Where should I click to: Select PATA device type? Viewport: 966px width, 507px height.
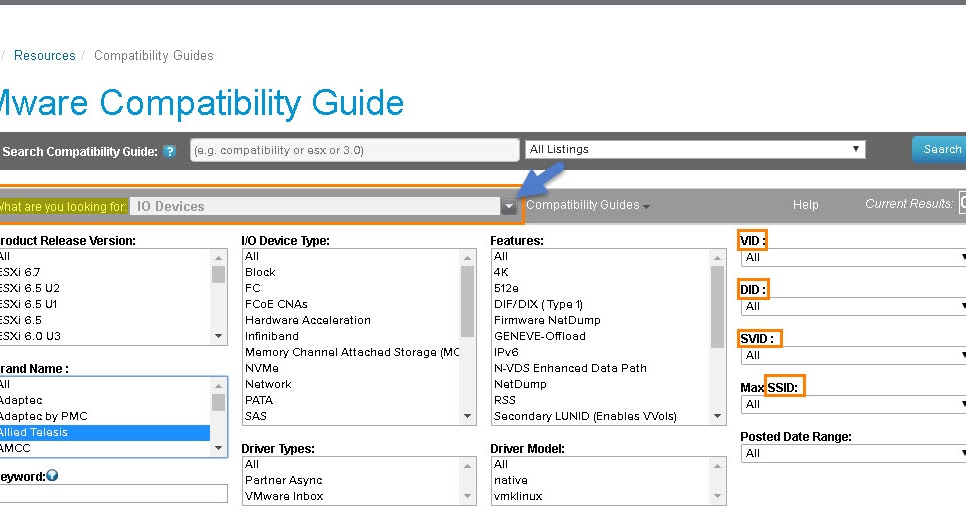click(259, 400)
